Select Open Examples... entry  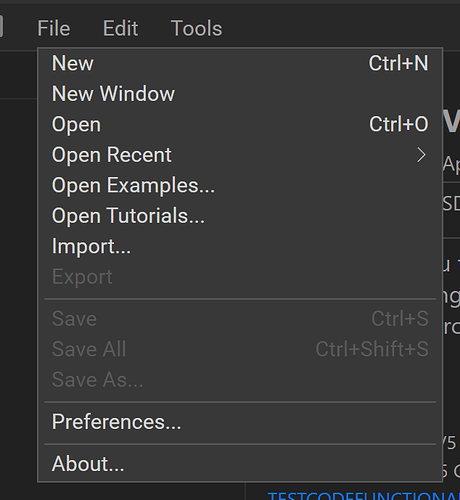(x=240, y=185)
